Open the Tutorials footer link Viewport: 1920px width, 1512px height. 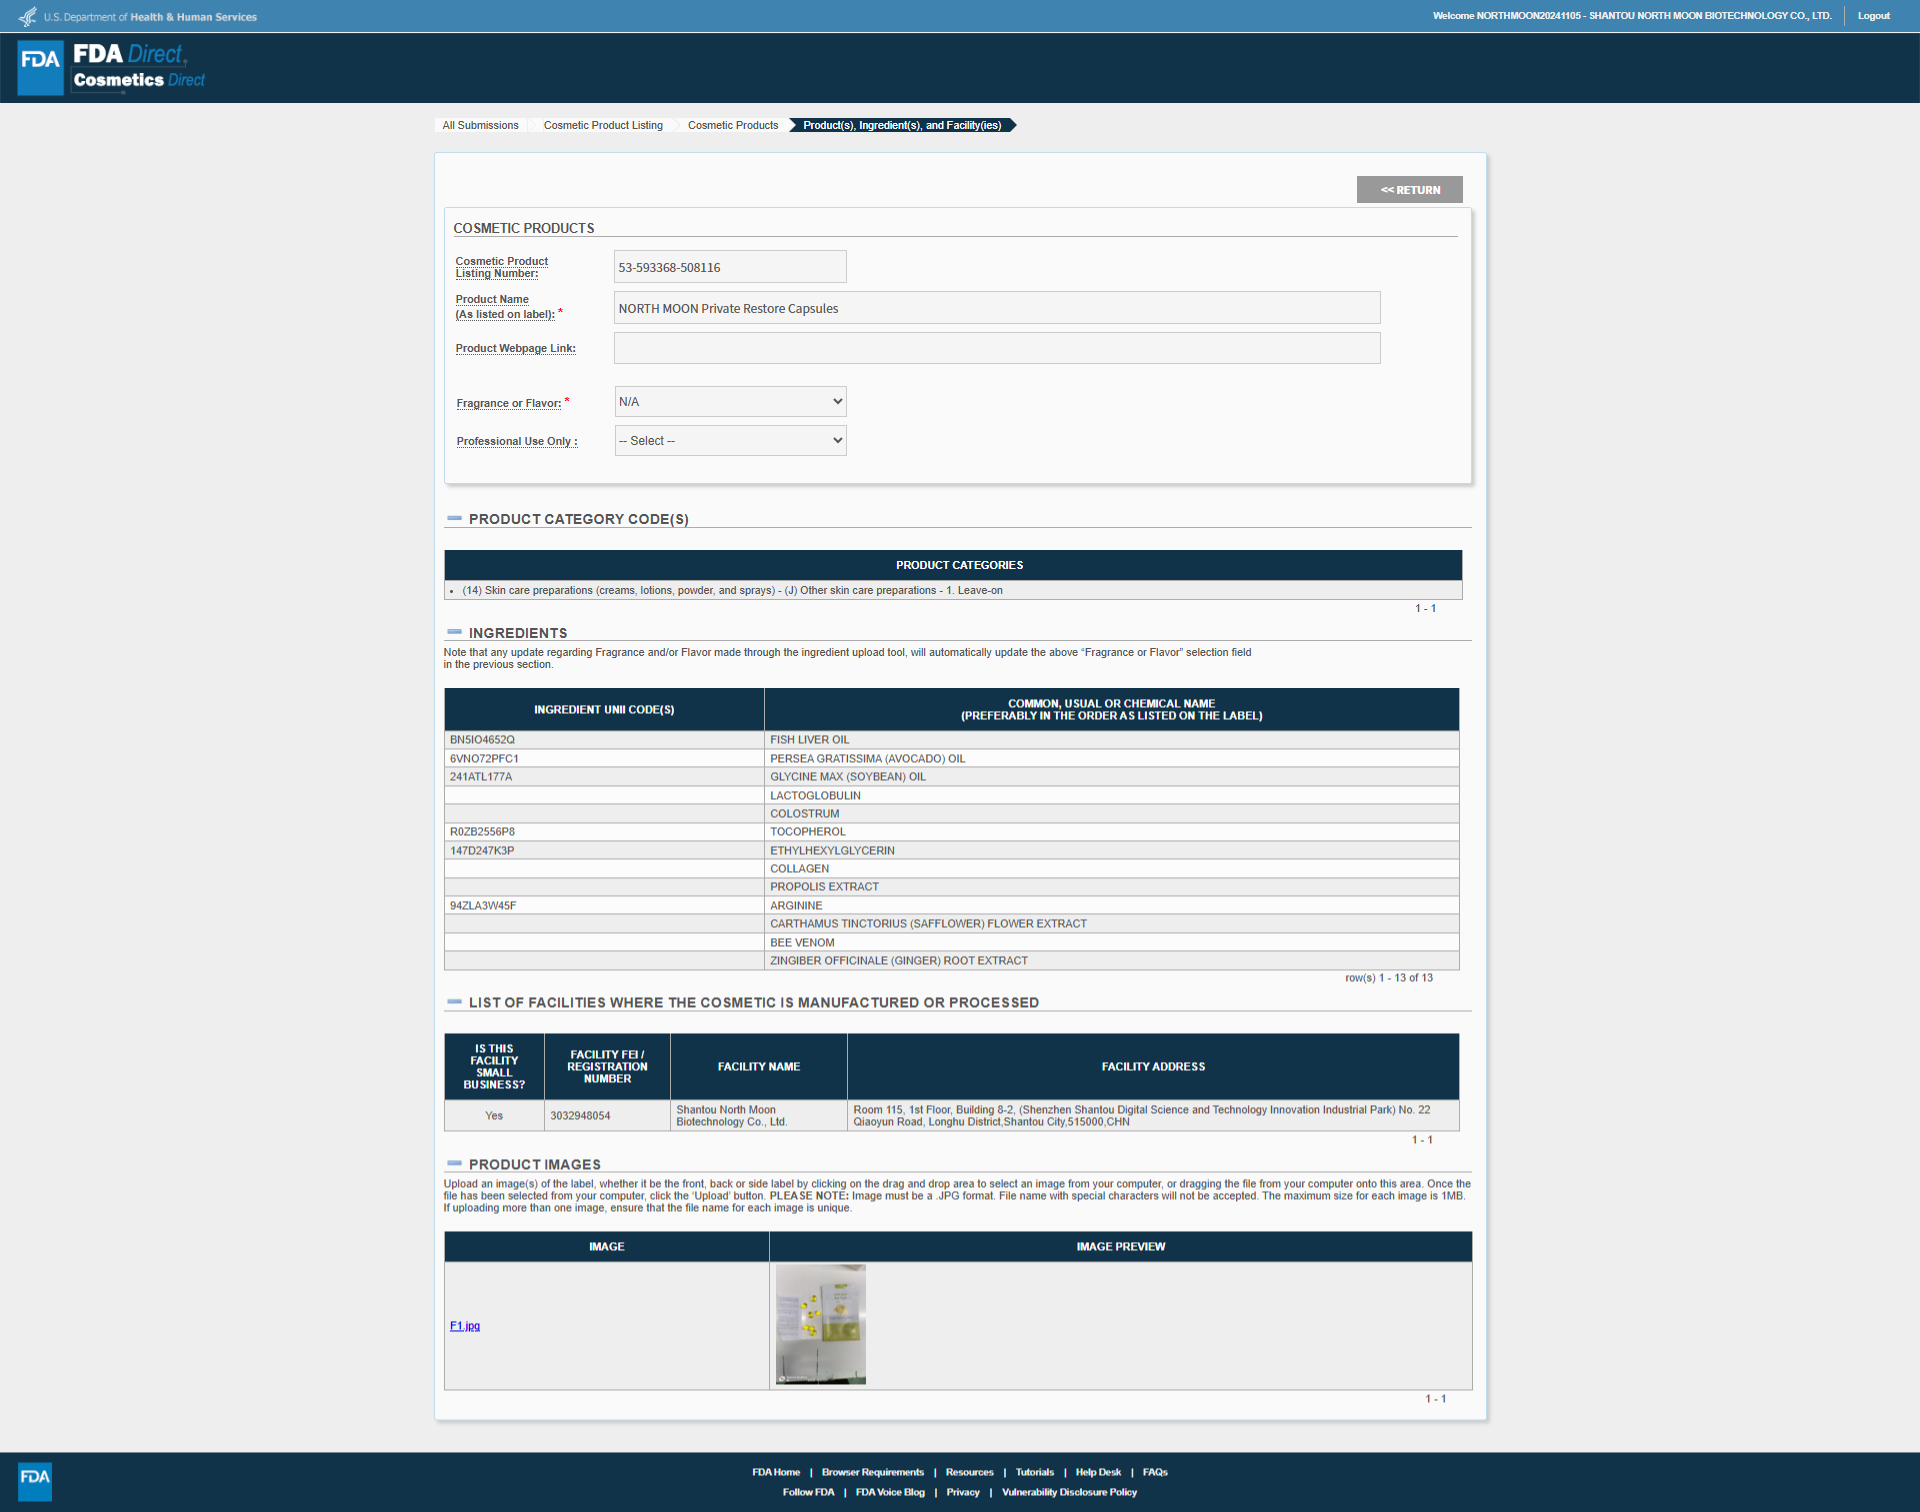pos(1034,1472)
